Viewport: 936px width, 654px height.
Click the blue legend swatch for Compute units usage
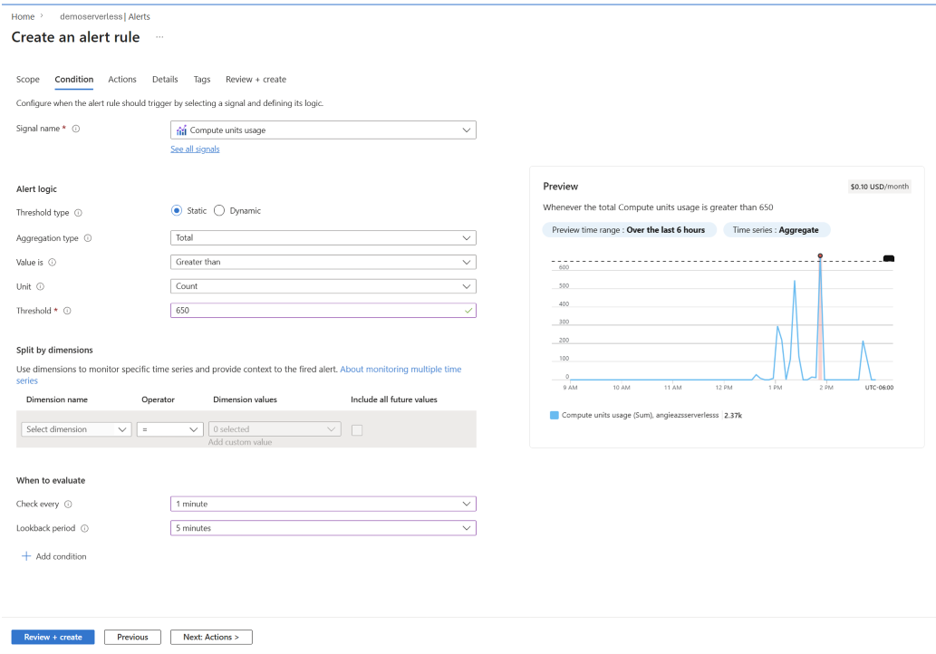click(554, 415)
